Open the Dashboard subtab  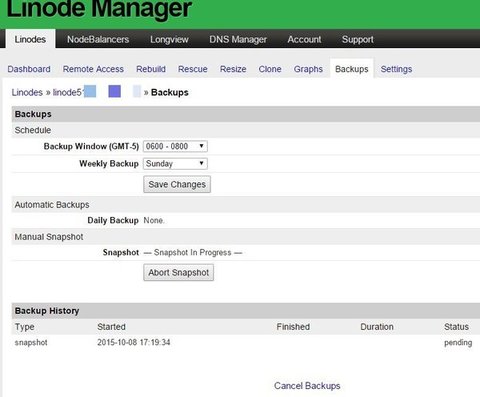pos(29,69)
